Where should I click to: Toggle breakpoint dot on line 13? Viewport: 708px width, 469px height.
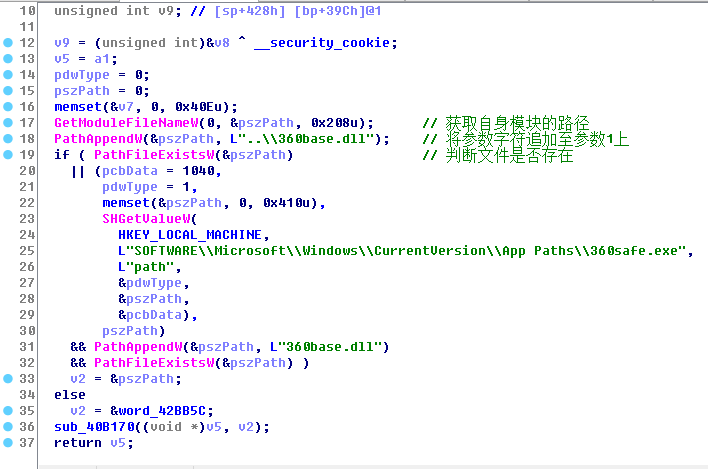pos(8,59)
